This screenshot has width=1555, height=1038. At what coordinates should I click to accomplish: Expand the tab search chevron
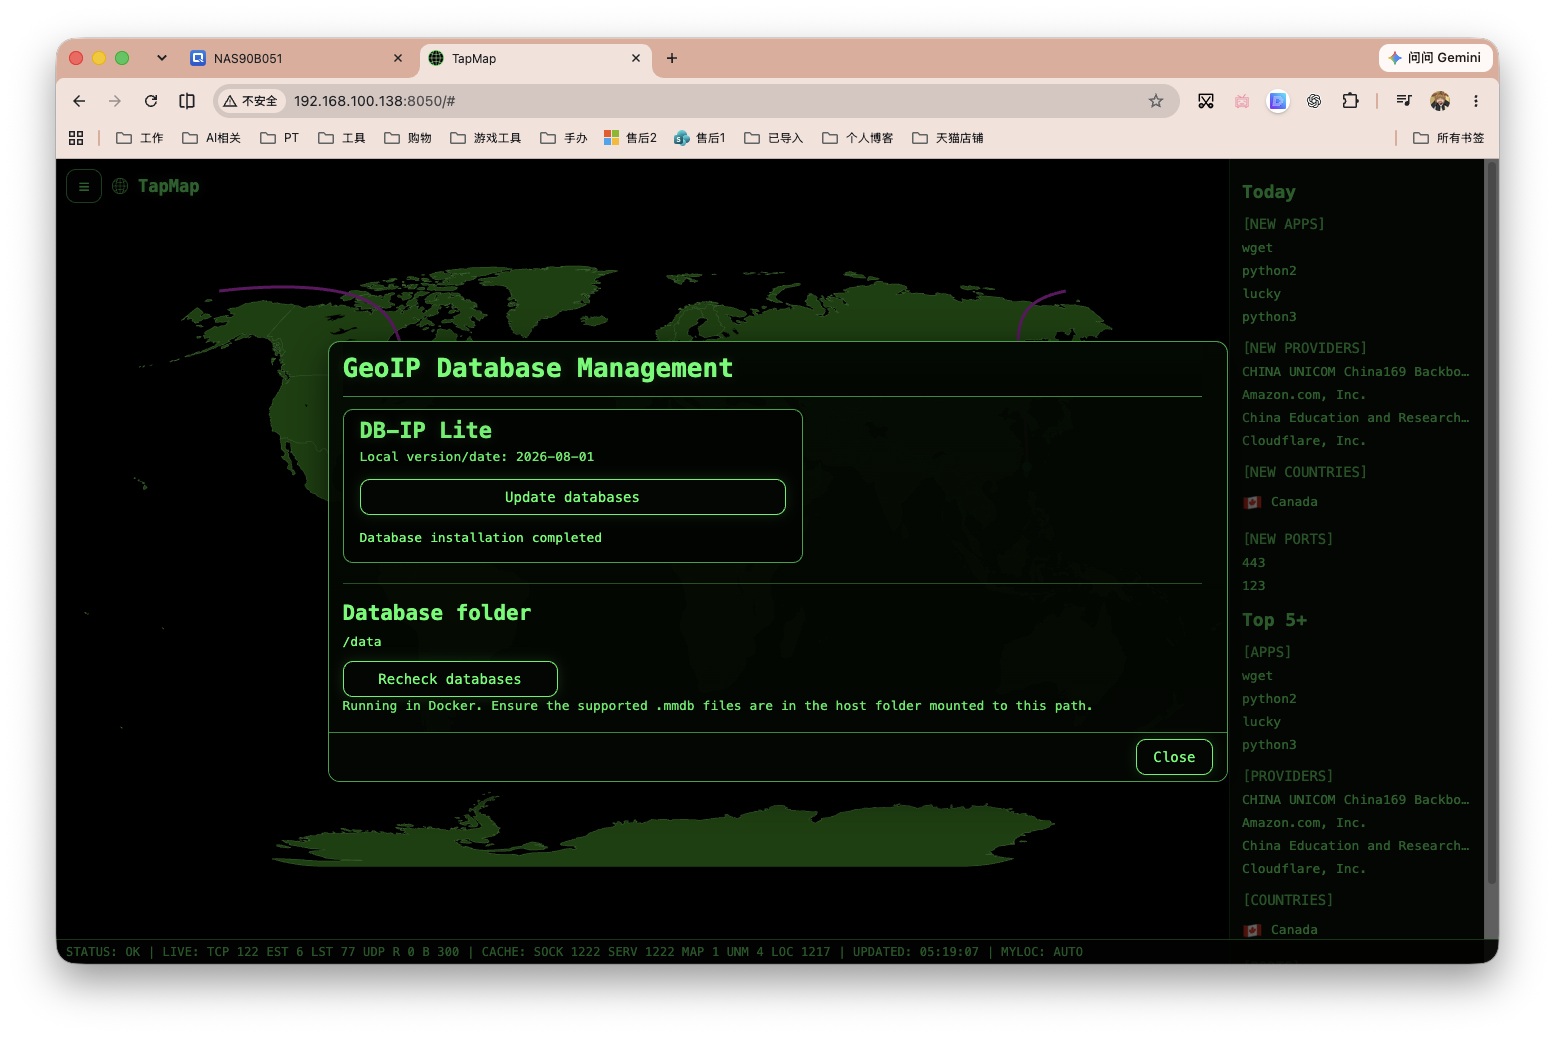[x=162, y=58]
